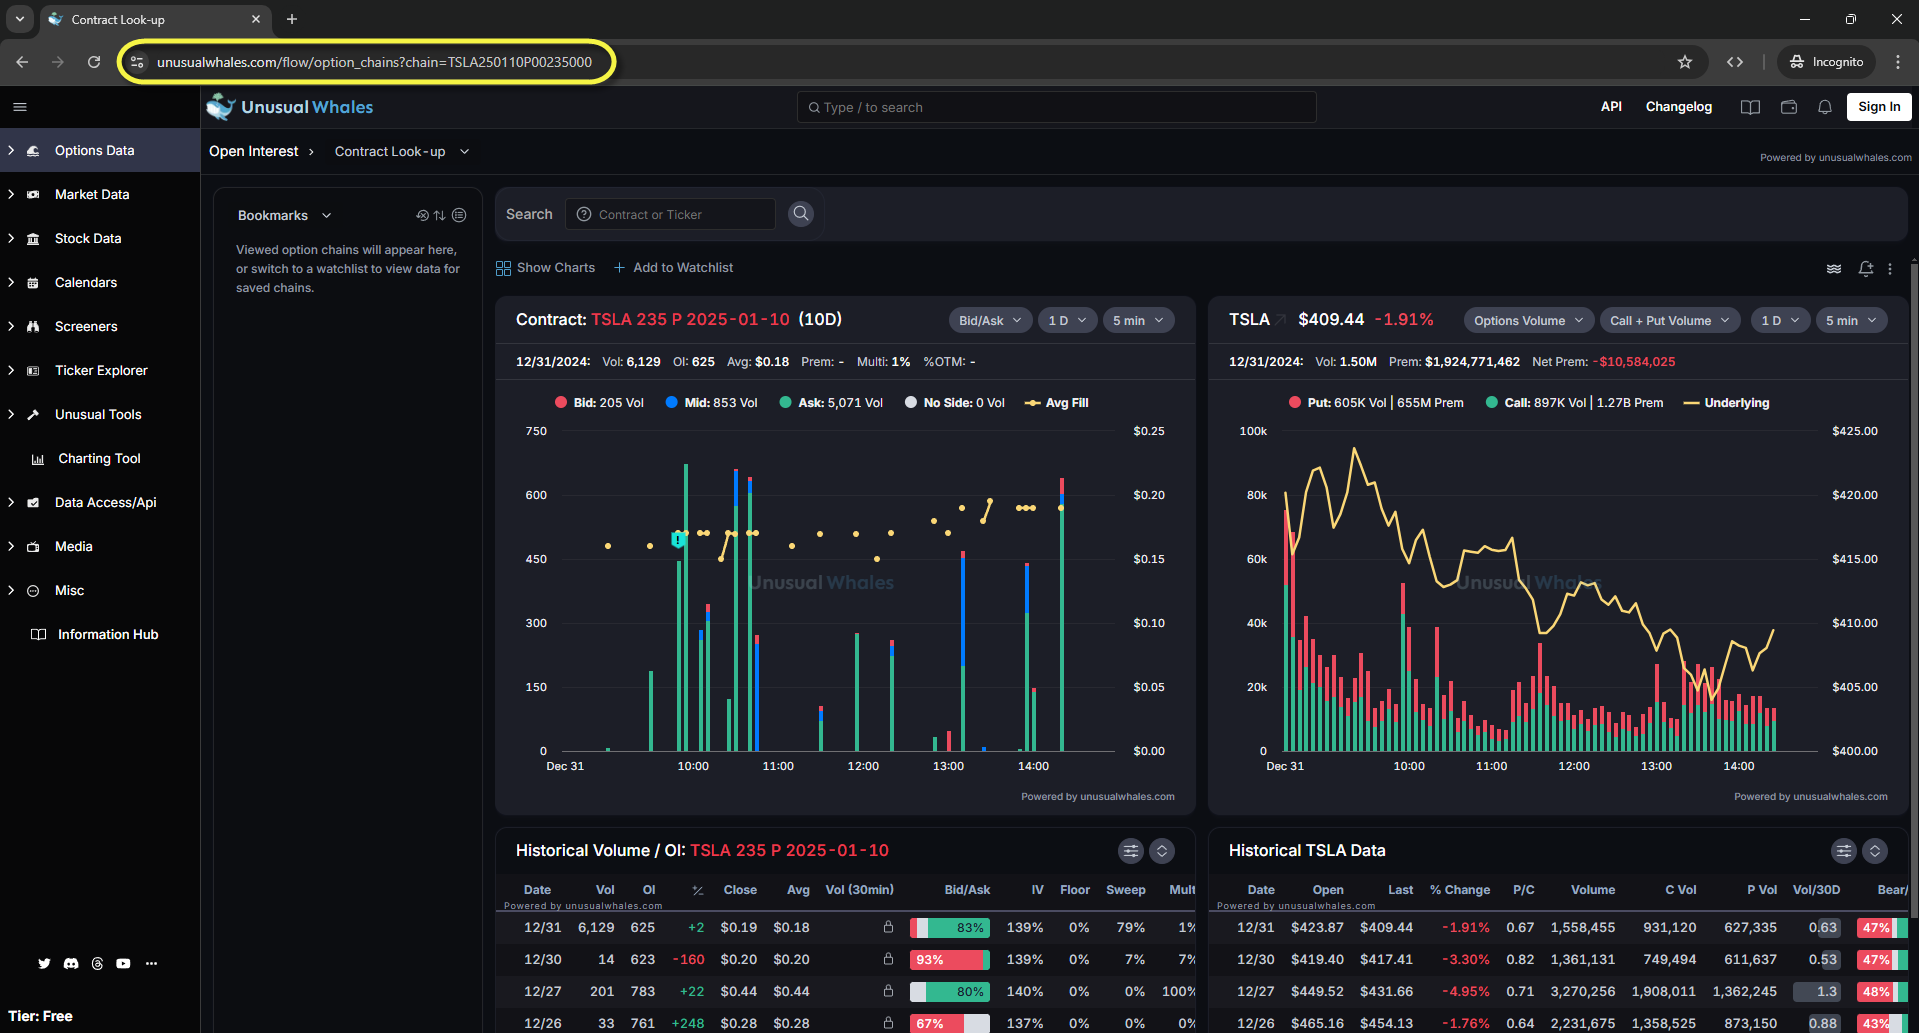Collapse Historical Volume panel toggle icon
The height and width of the screenshot is (1033, 1919).
[1162, 851]
